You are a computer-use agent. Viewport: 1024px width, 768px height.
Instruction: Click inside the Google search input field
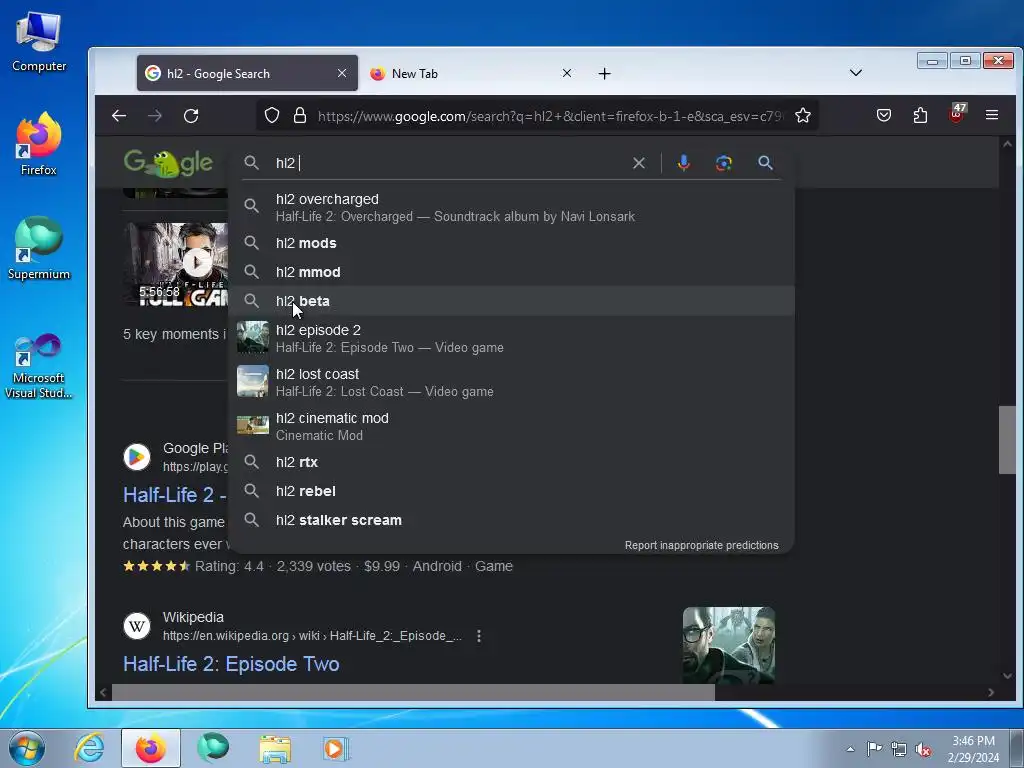point(451,163)
